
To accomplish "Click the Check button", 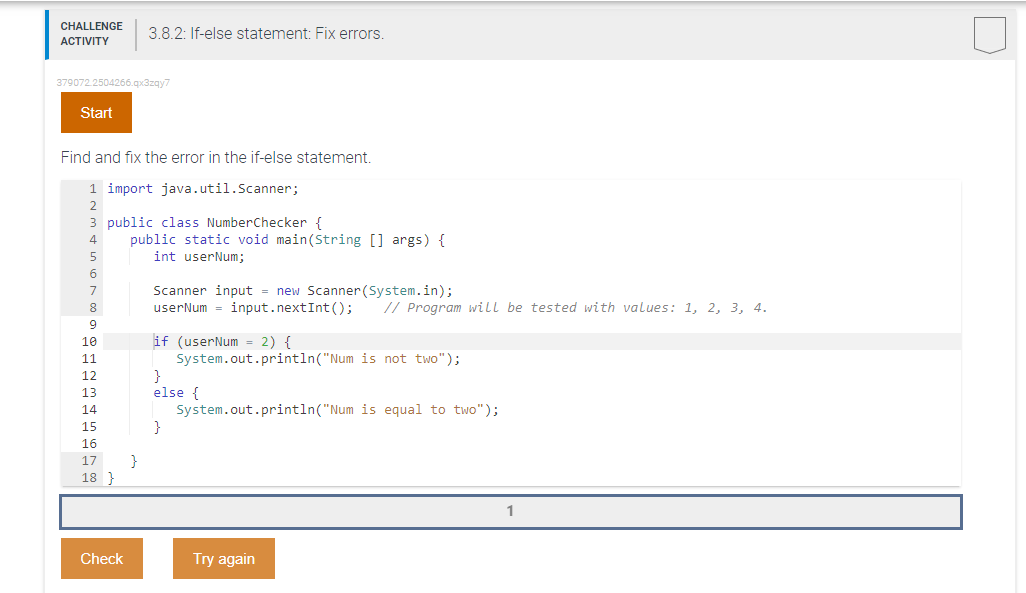I will tap(101, 558).
